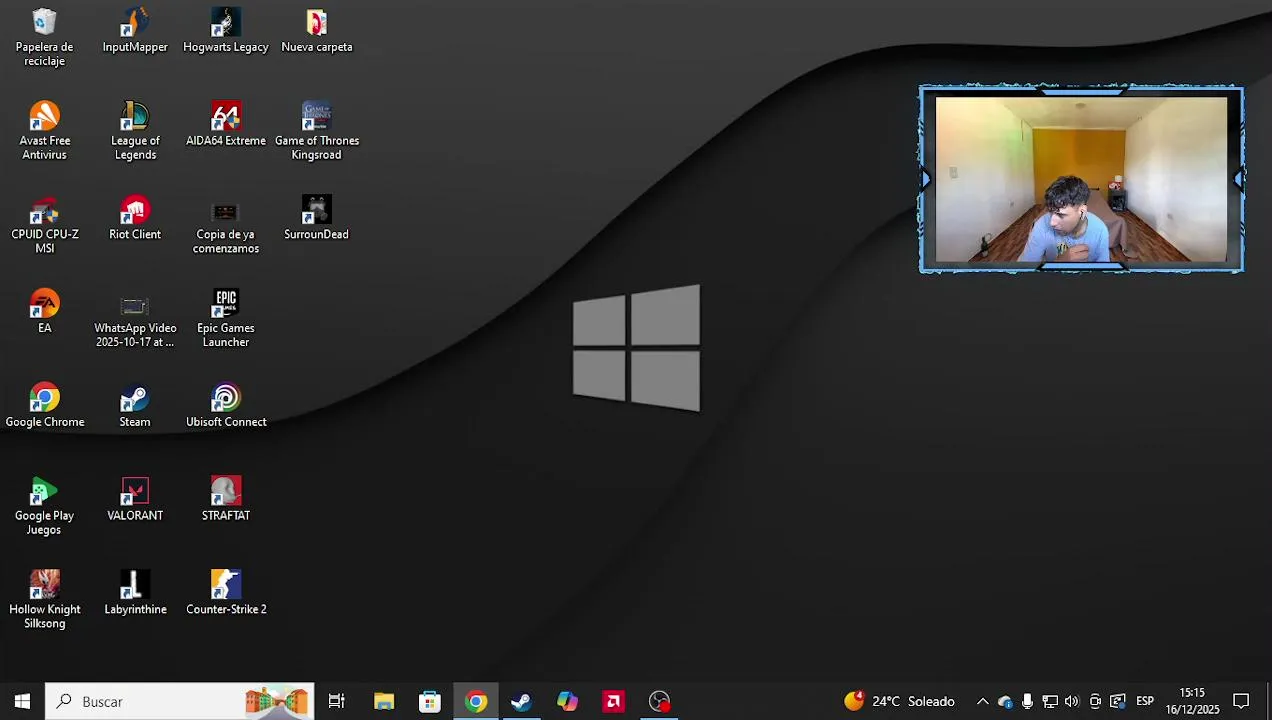Open the round taskbar app with red dot
This screenshot has height=720, width=1272.
(x=659, y=701)
